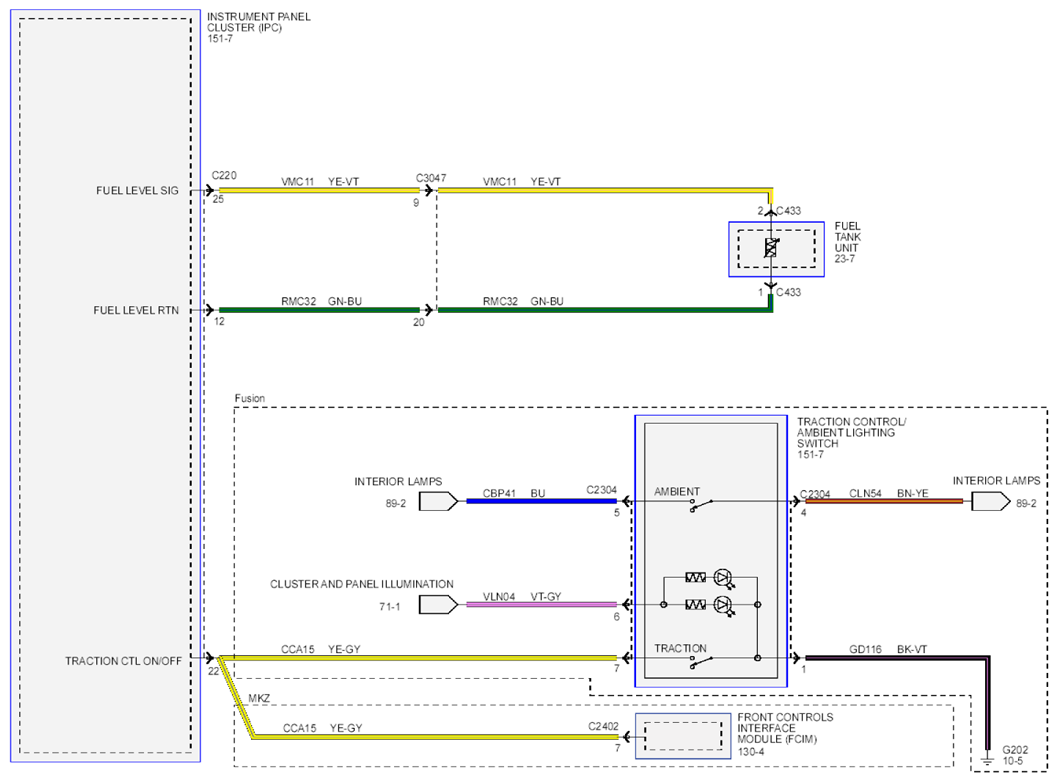
Task: Click the black GD116 BK-VT ground wire
Action: click(x=897, y=658)
